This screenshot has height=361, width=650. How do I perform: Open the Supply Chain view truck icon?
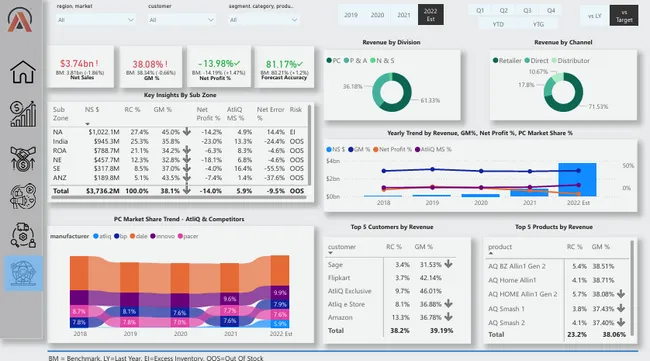click(x=23, y=235)
